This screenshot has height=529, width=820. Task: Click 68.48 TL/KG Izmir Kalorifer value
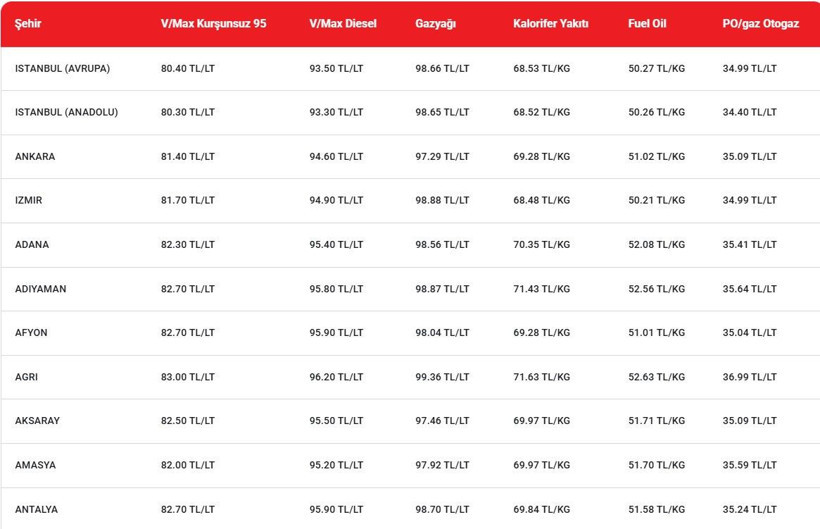(x=542, y=200)
